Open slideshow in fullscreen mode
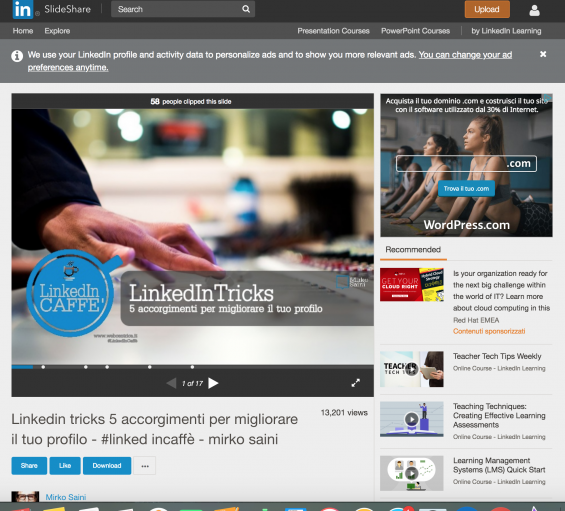The image size is (565, 511). click(355, 383)
